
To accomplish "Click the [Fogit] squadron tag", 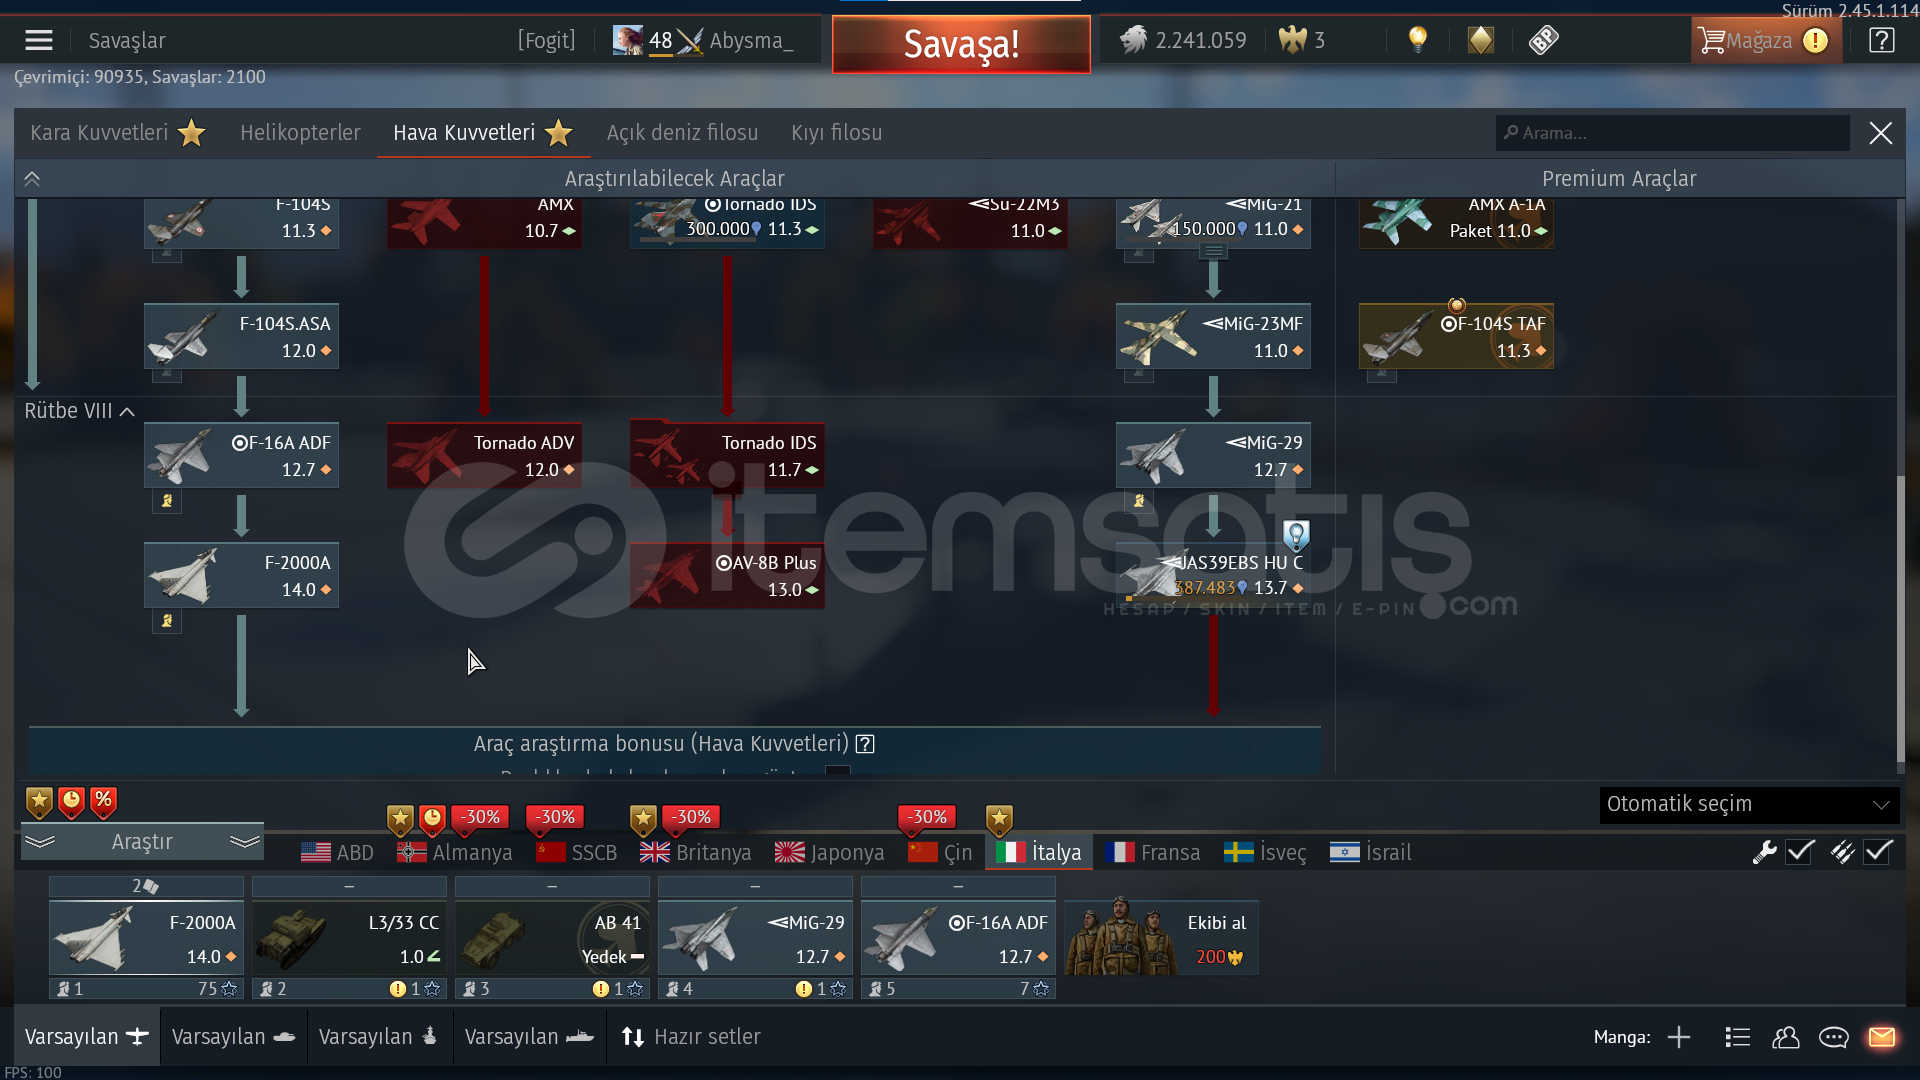I will point(546,40).
